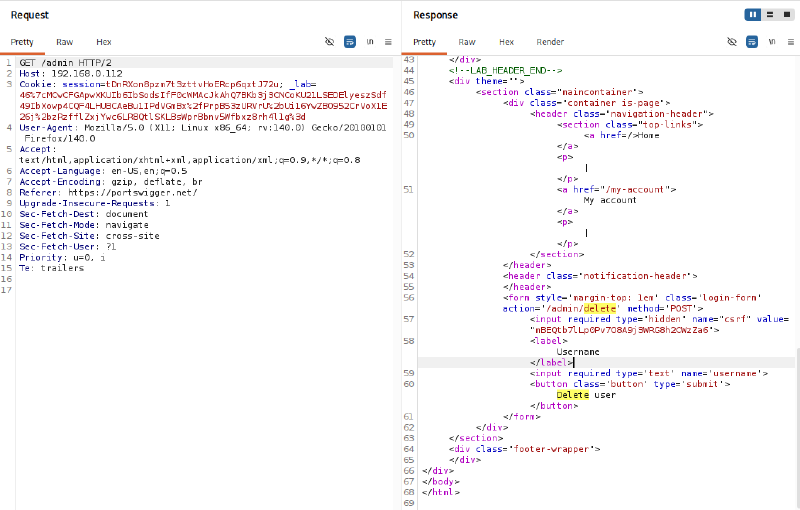Click the User-Agent header line
The width and height of the screenshot is (800, 510).
(203, 128)
